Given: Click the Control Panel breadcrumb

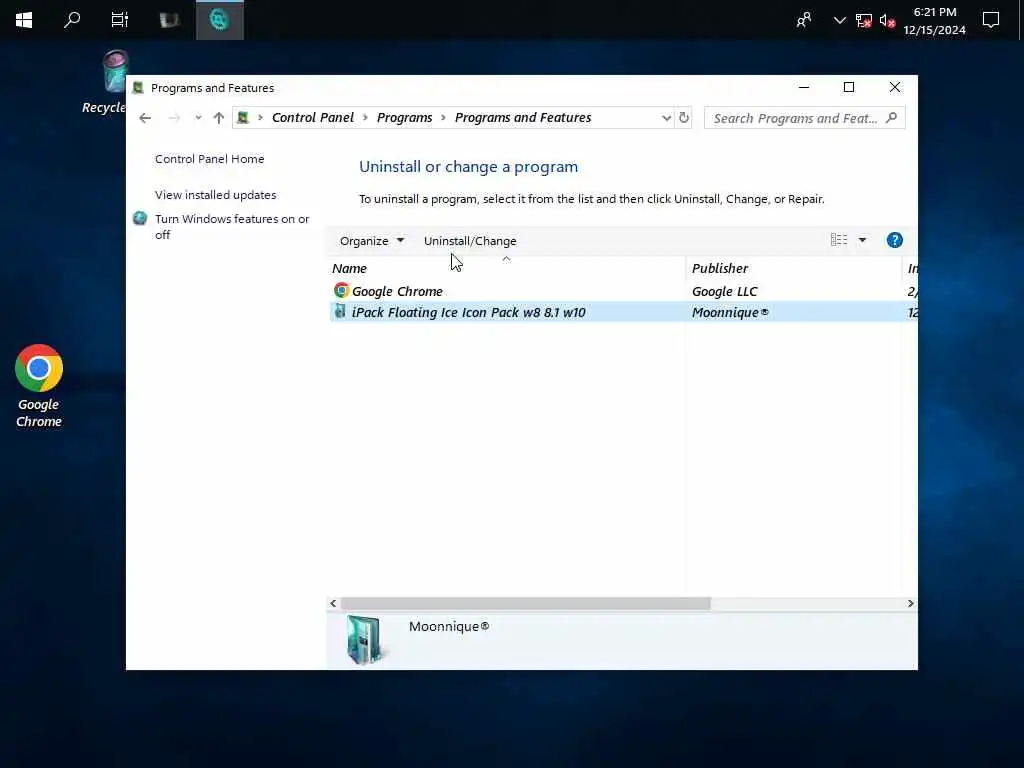Looking at the screenshot, I should 313,118.
